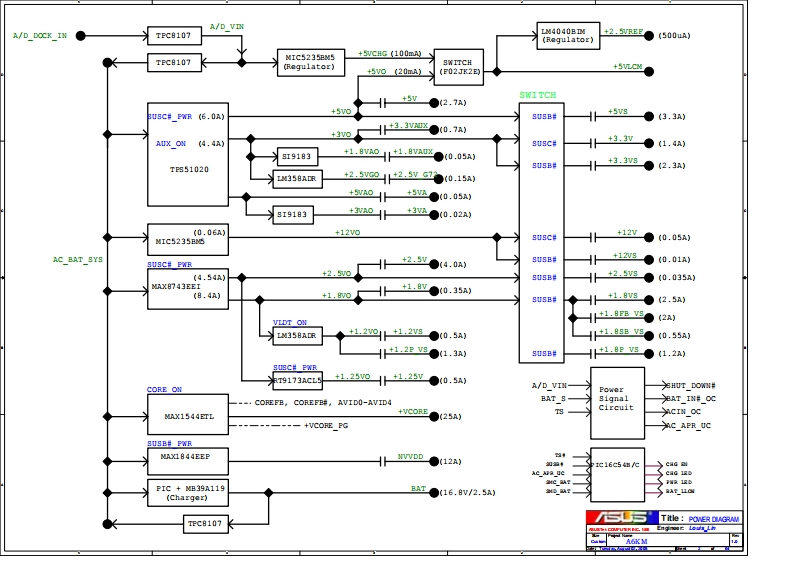Click the CORE_ON signal label
The image size is (793, 561).
164,389
